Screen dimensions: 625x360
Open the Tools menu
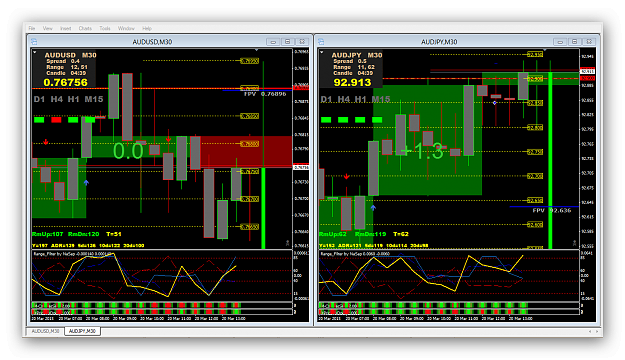click(x=105, y=28)
